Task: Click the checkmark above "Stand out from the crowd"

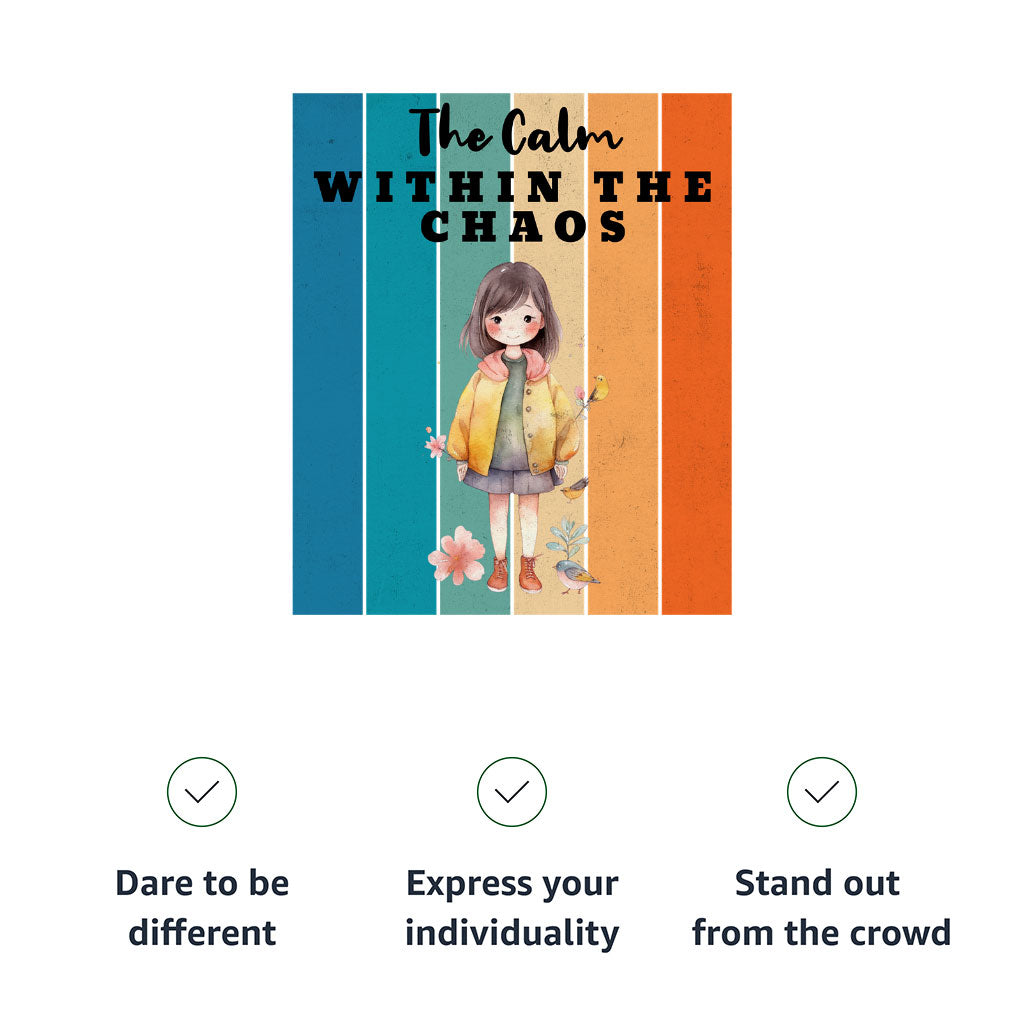Action: coord(822,792)
